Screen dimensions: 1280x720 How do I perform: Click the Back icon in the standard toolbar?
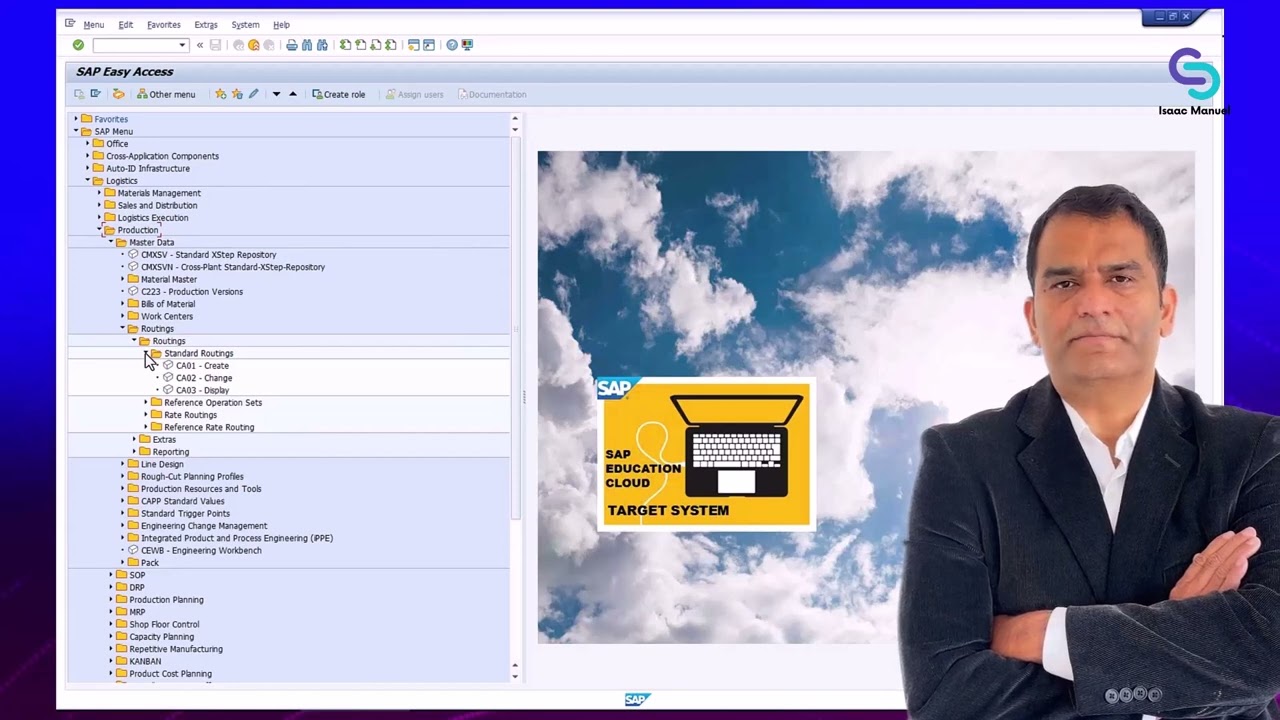[238, 45]
